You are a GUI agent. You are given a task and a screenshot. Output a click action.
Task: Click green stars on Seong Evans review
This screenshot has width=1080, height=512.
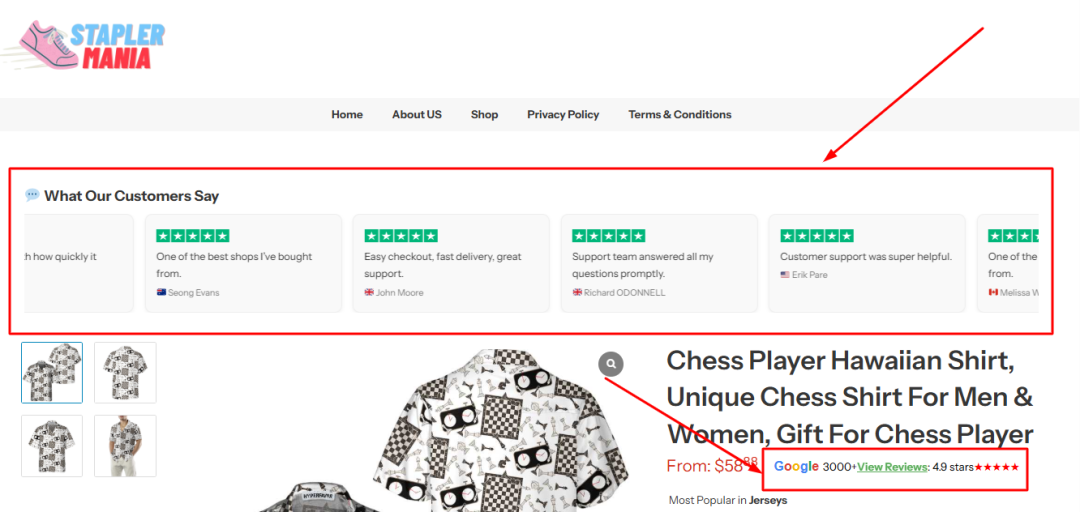(x=193, y=236)
